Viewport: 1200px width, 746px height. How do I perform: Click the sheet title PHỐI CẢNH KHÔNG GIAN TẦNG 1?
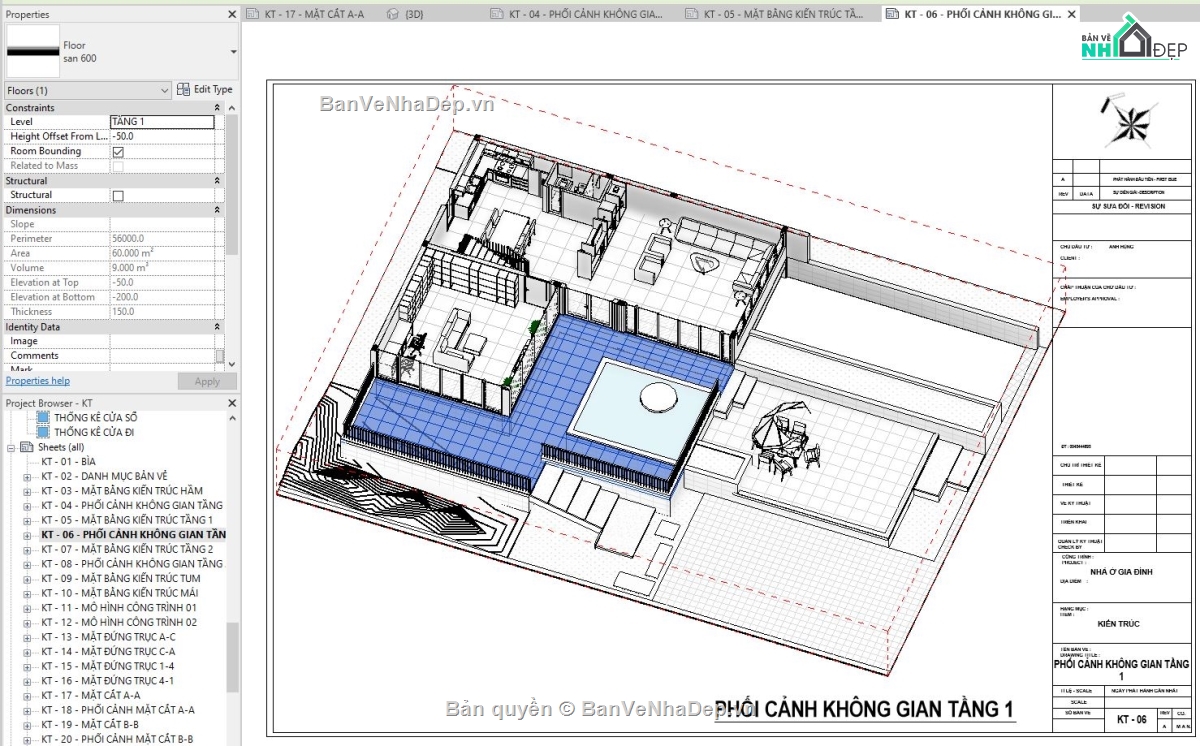[863, 709]
